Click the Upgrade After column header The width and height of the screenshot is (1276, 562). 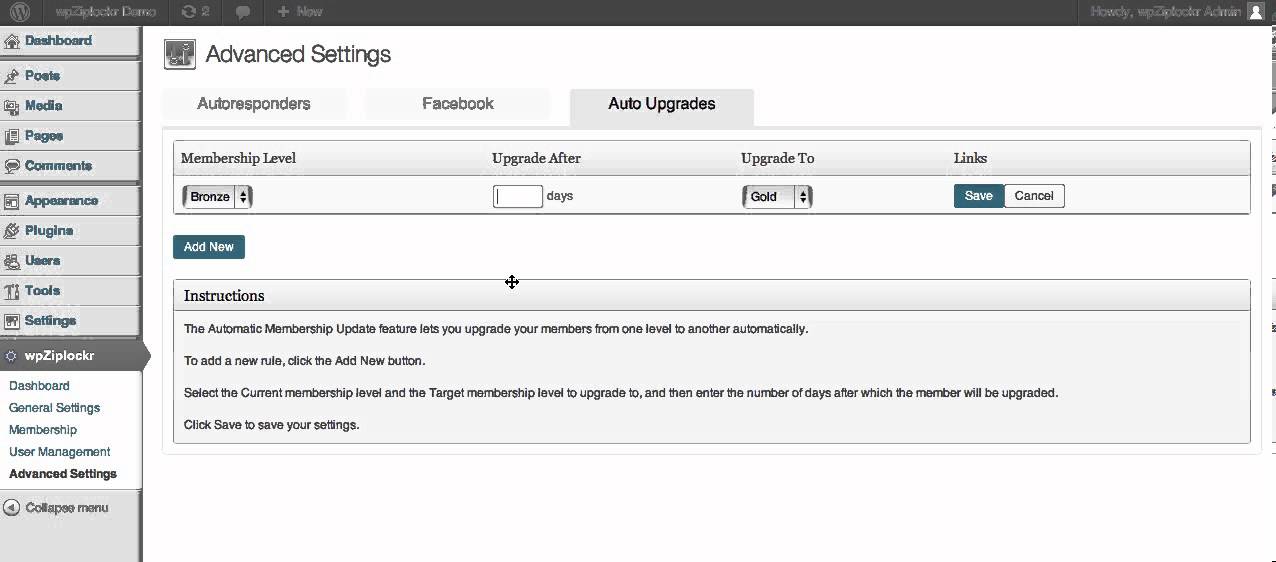pos(536,158)
